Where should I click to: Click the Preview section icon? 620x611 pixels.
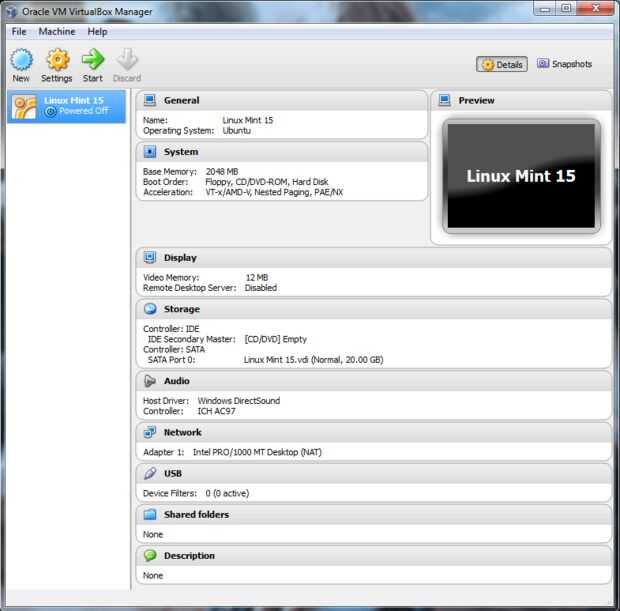[444, 100]
